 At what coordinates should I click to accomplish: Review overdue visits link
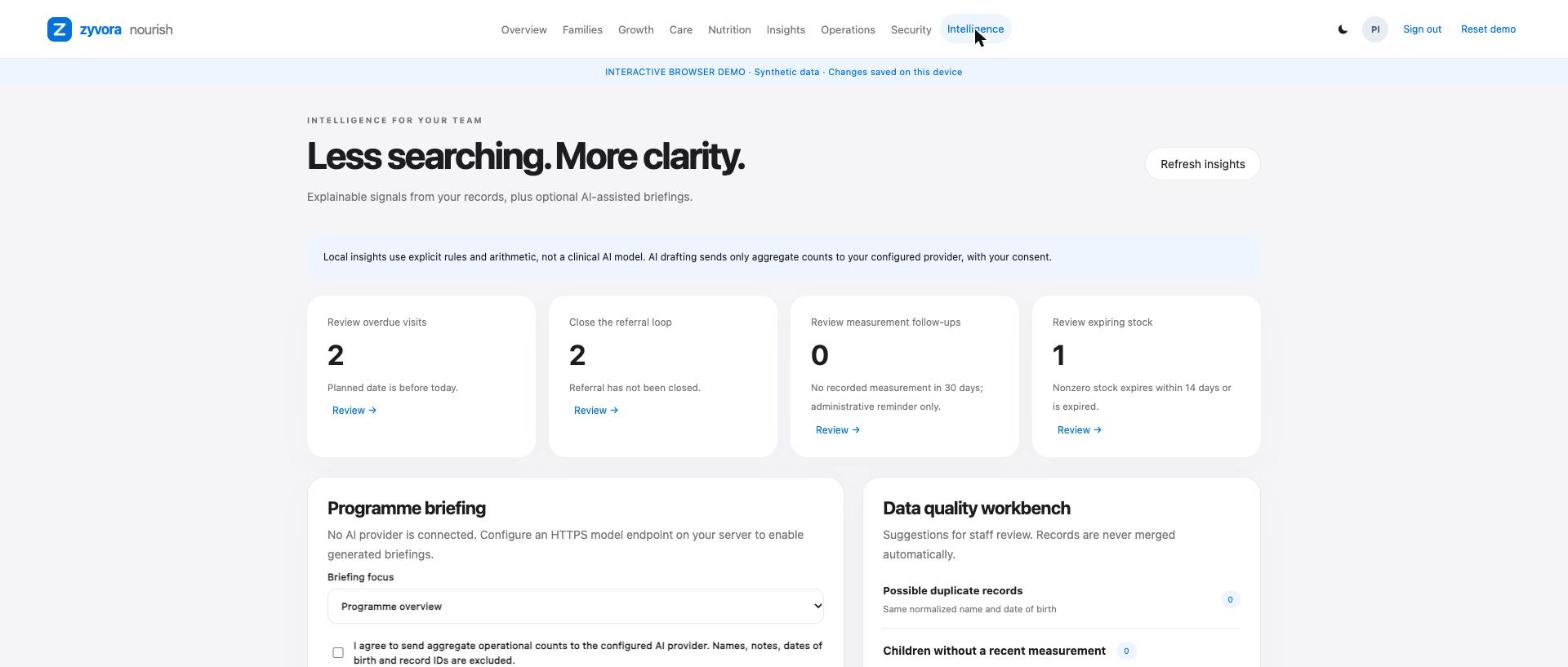354,410
